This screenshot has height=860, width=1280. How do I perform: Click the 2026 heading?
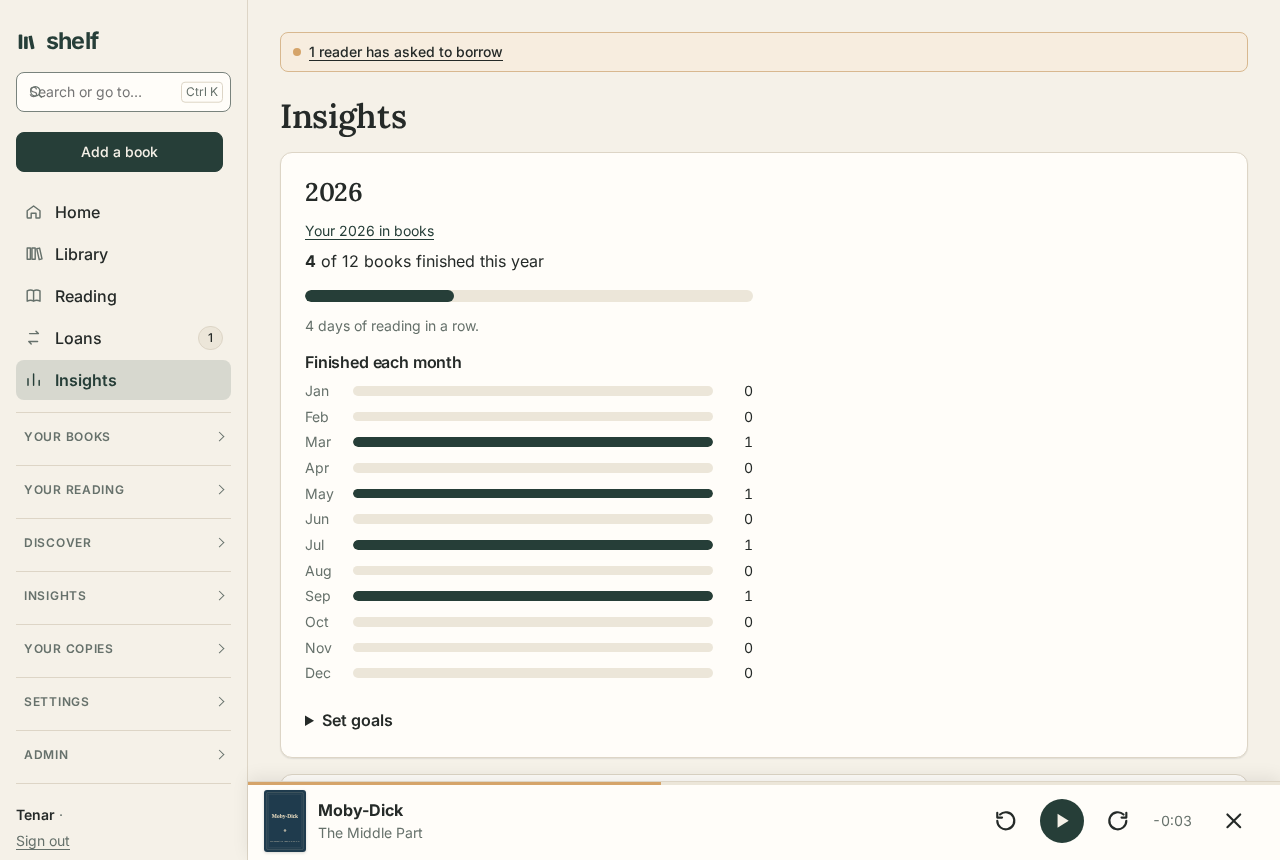coord(334,192)
